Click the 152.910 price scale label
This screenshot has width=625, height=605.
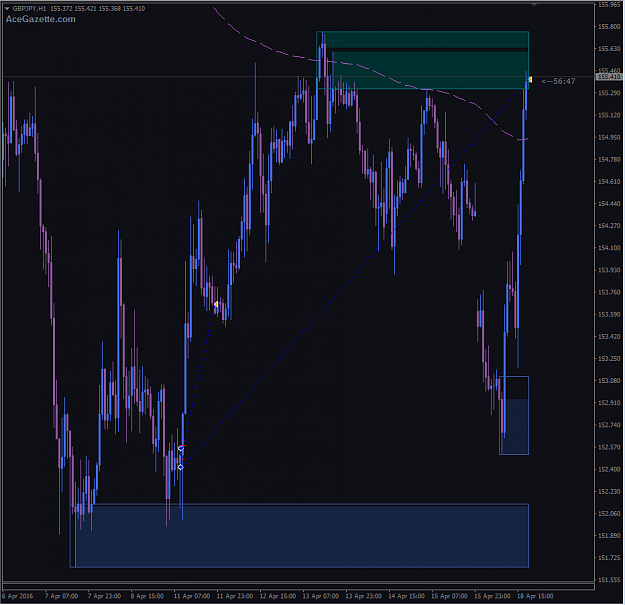pos(609,403)
